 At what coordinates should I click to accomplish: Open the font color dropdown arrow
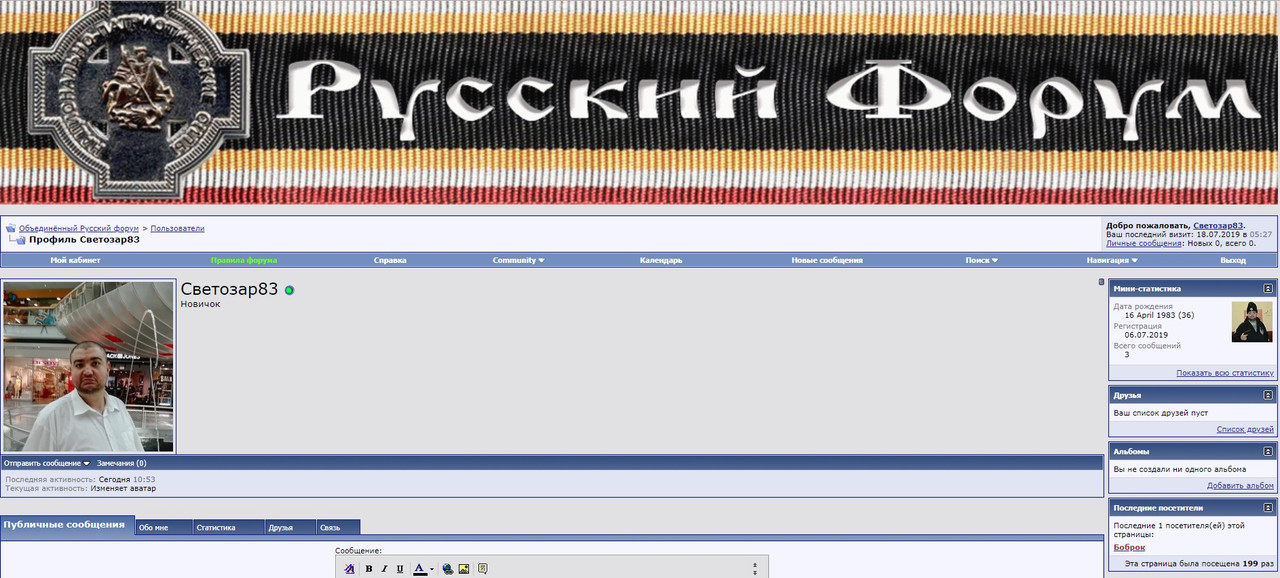432,569
